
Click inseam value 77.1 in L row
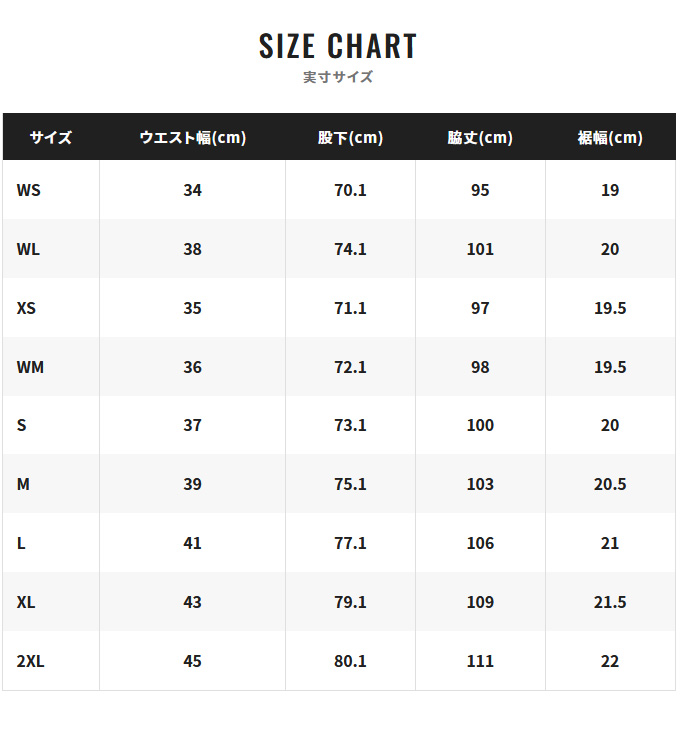[x=350, y=543]
